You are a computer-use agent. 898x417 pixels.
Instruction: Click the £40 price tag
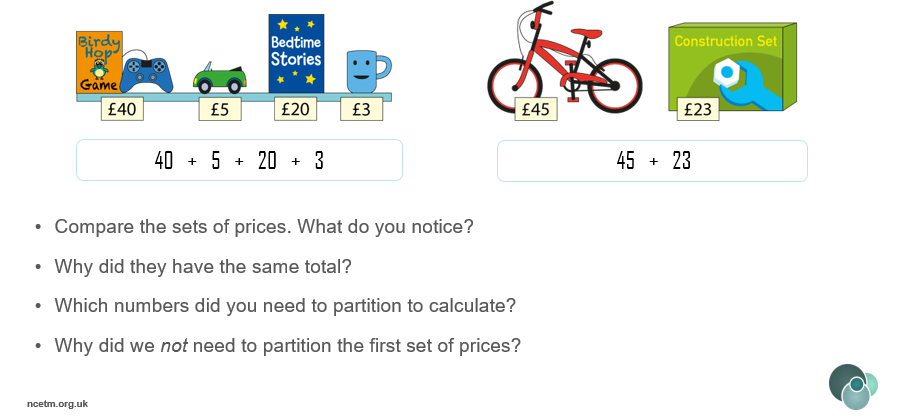coord(122,109)
